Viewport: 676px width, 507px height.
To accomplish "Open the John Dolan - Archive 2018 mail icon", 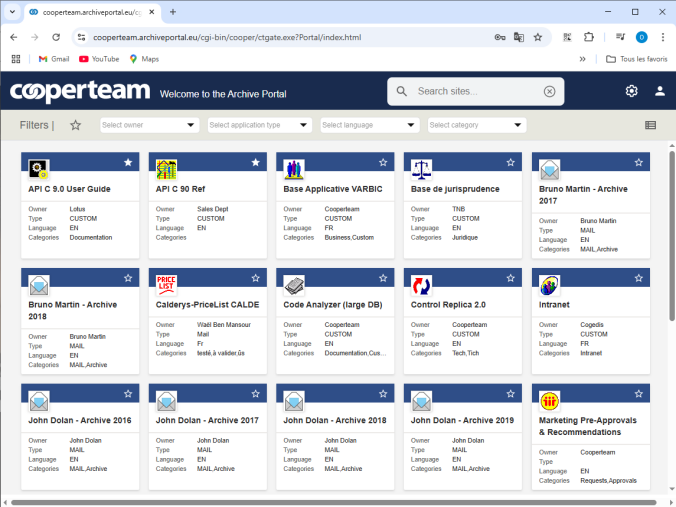I will 294,401.
